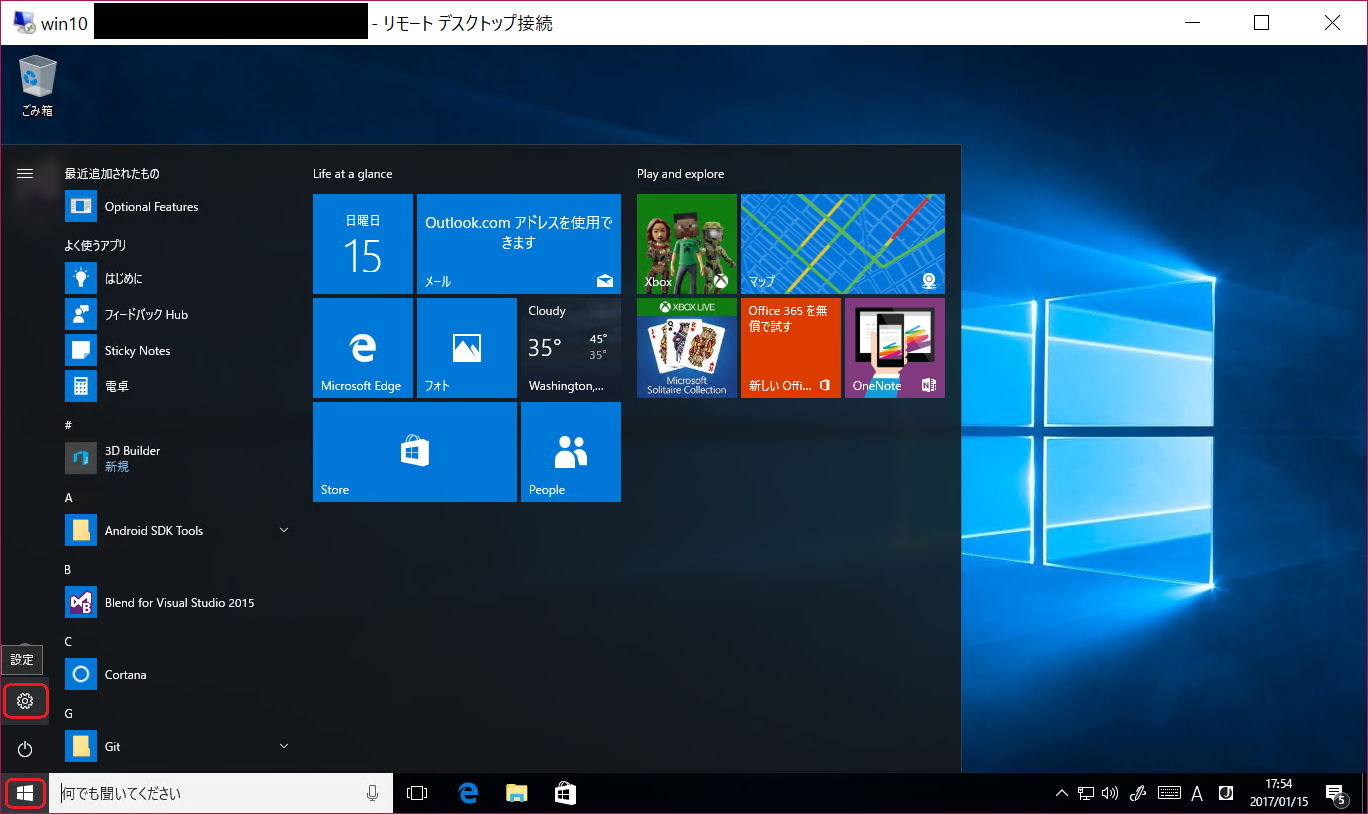The image size is (1368, 814).
Task: Click the Cortana search box
Action: (200, 792)
